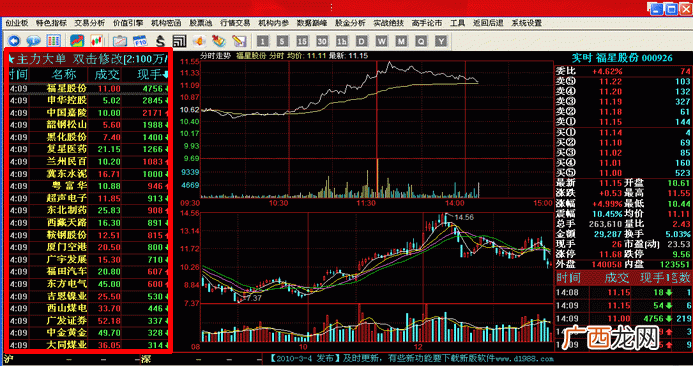This screenshot has height=366, width=693.
Task: Select the 福星股份 row in list
Action: [88, 88]
